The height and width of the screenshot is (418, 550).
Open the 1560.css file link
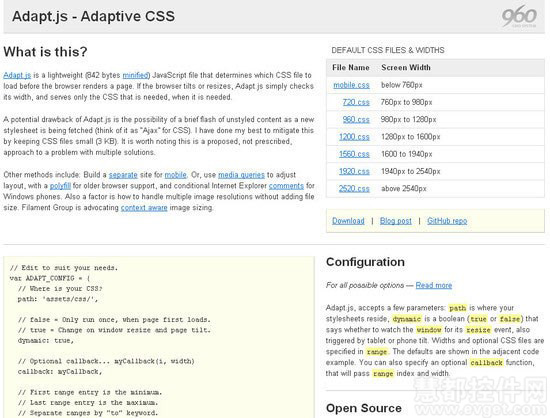(354, 154)
